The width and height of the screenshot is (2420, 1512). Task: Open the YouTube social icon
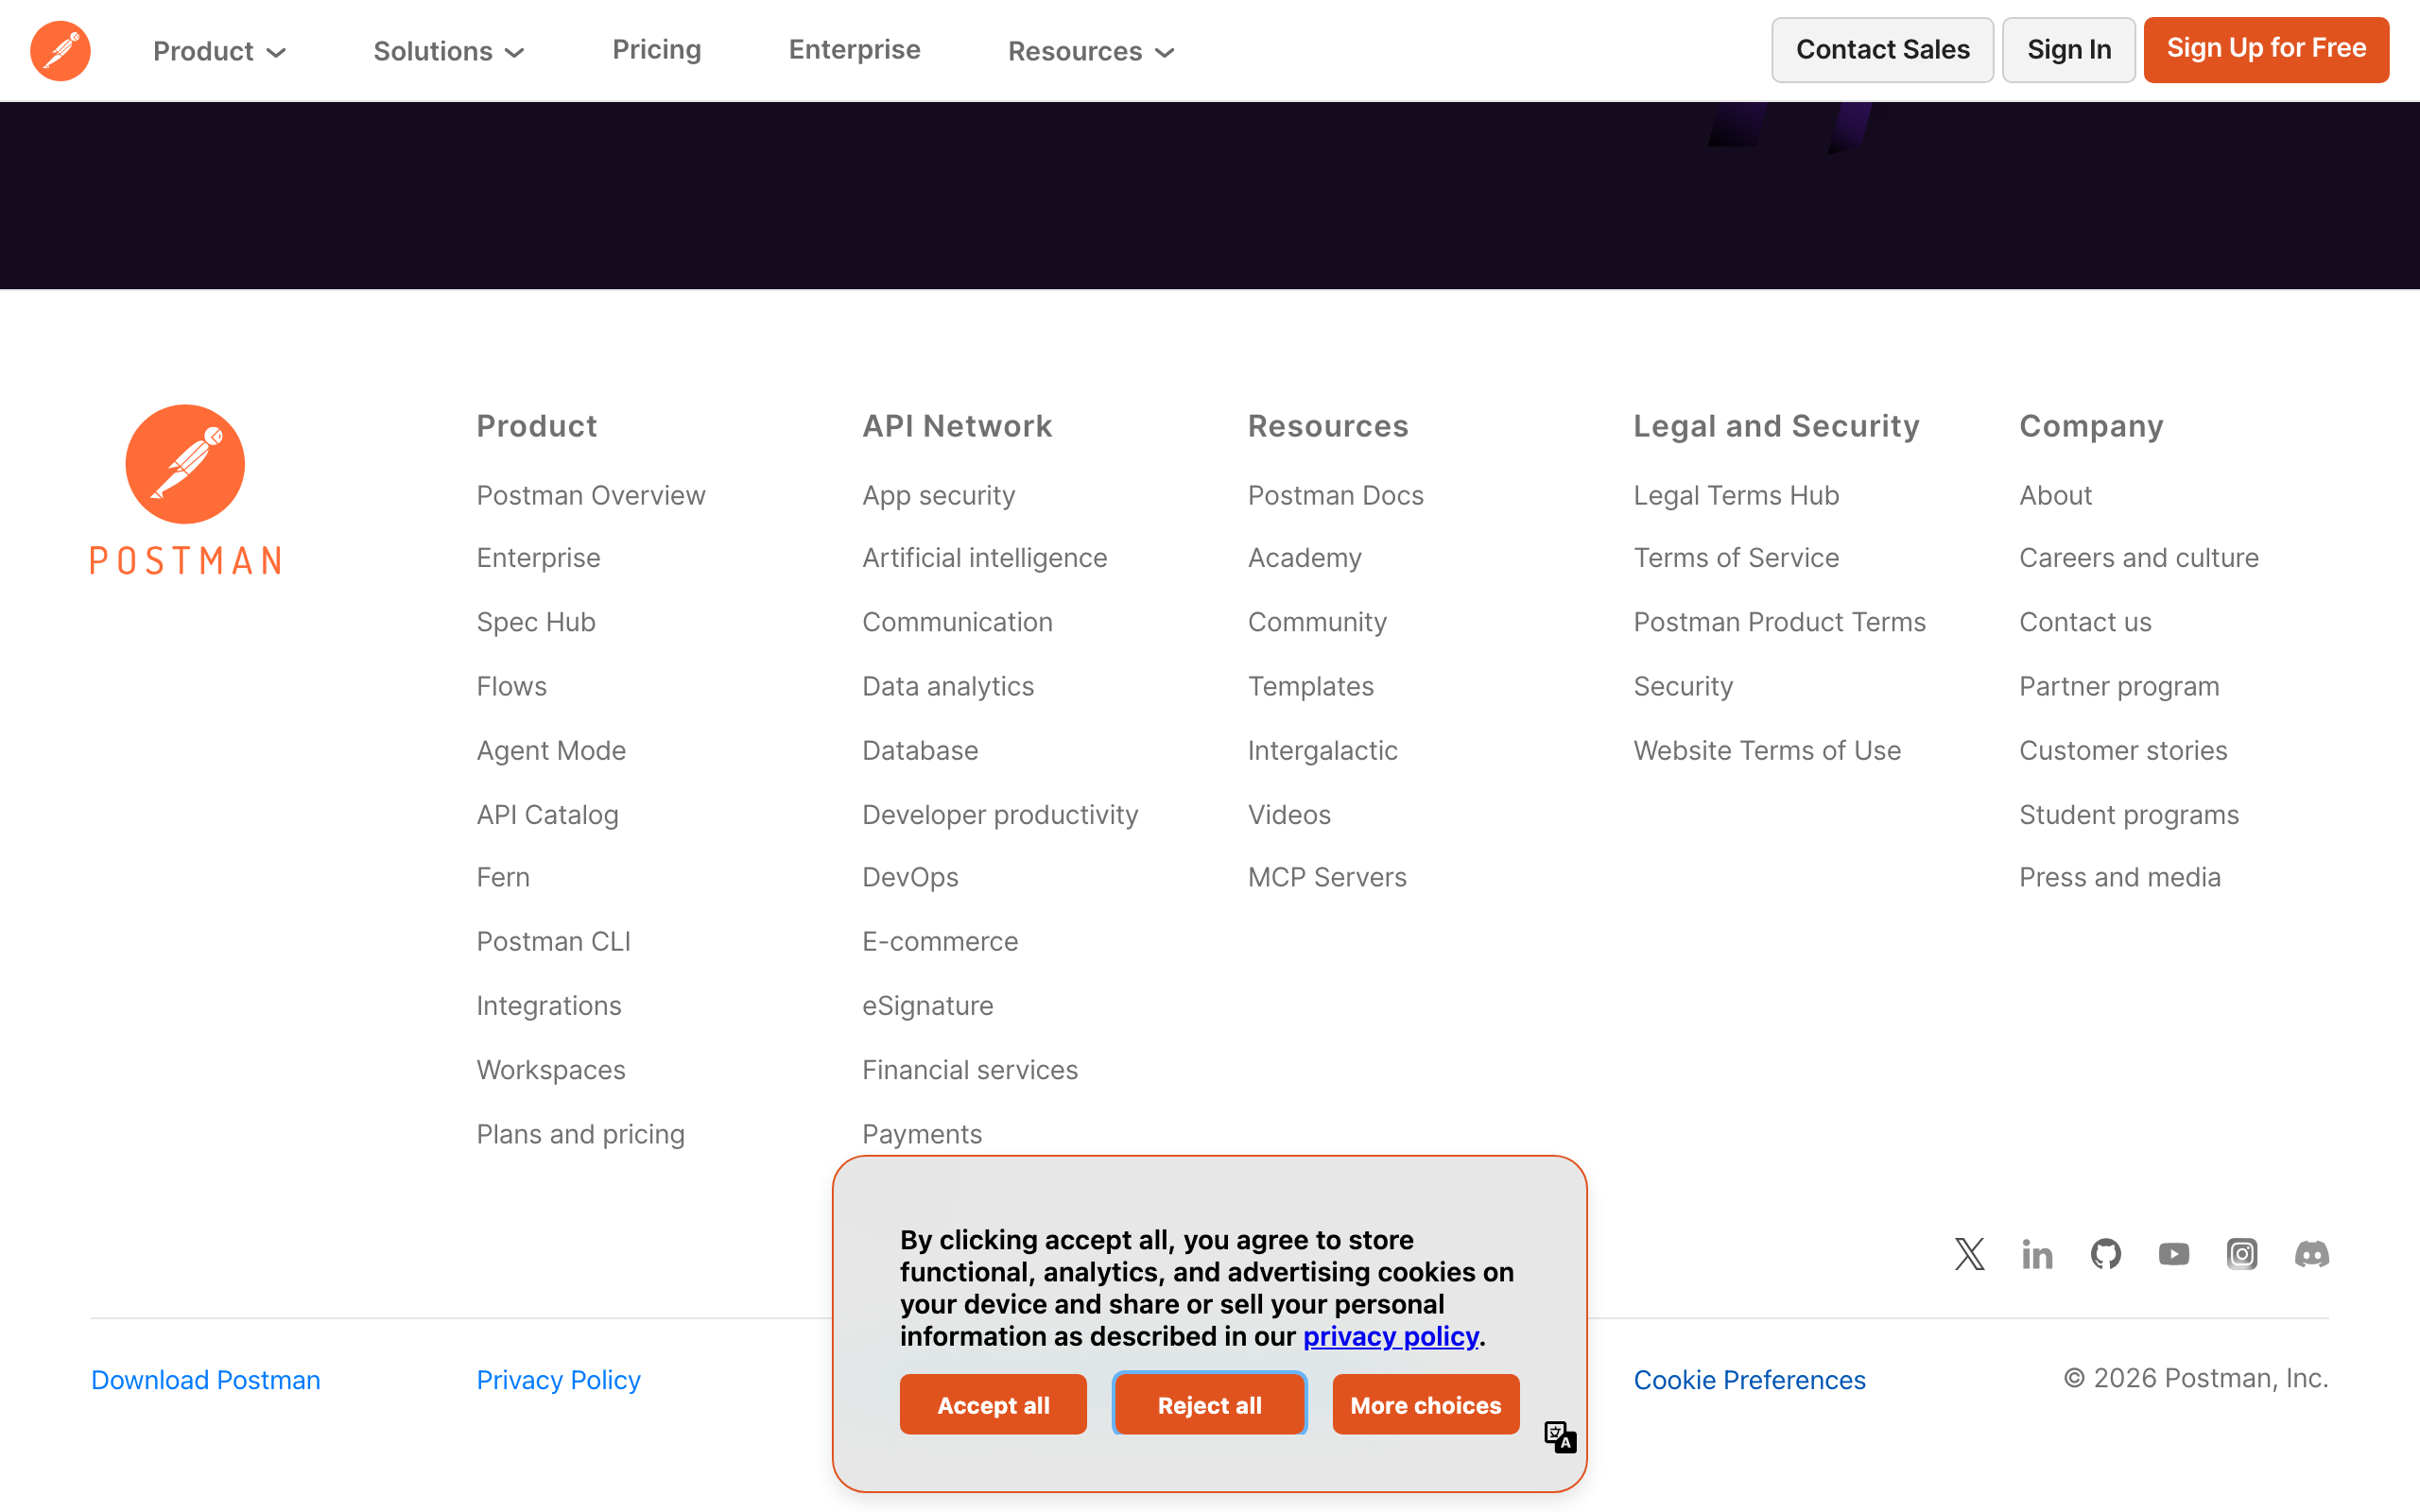coord(2173,1254)
